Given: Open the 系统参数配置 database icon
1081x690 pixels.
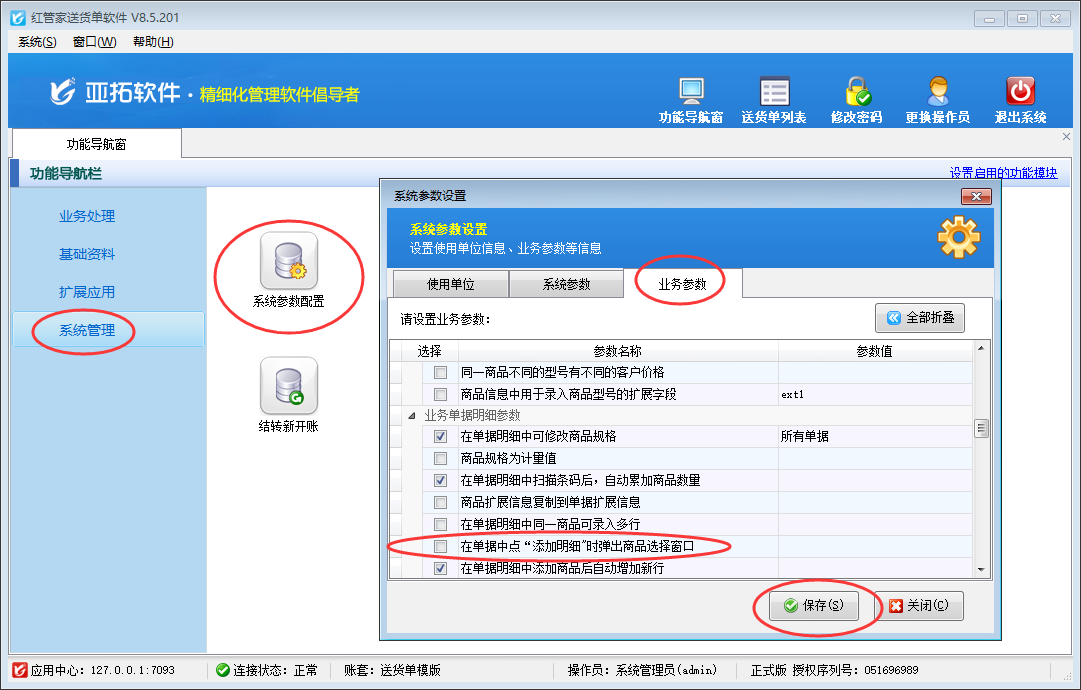Looking at the screenshot, I should click(x=288, y=261).
